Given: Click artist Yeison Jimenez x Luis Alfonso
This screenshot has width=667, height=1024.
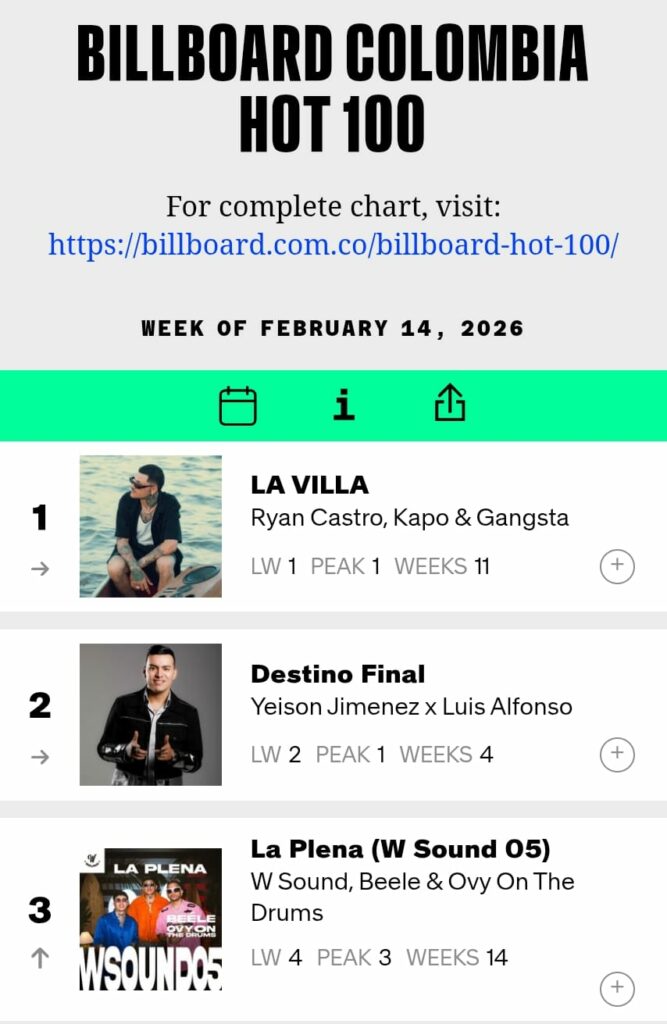Looking at the screenshot, I should 411,707.
